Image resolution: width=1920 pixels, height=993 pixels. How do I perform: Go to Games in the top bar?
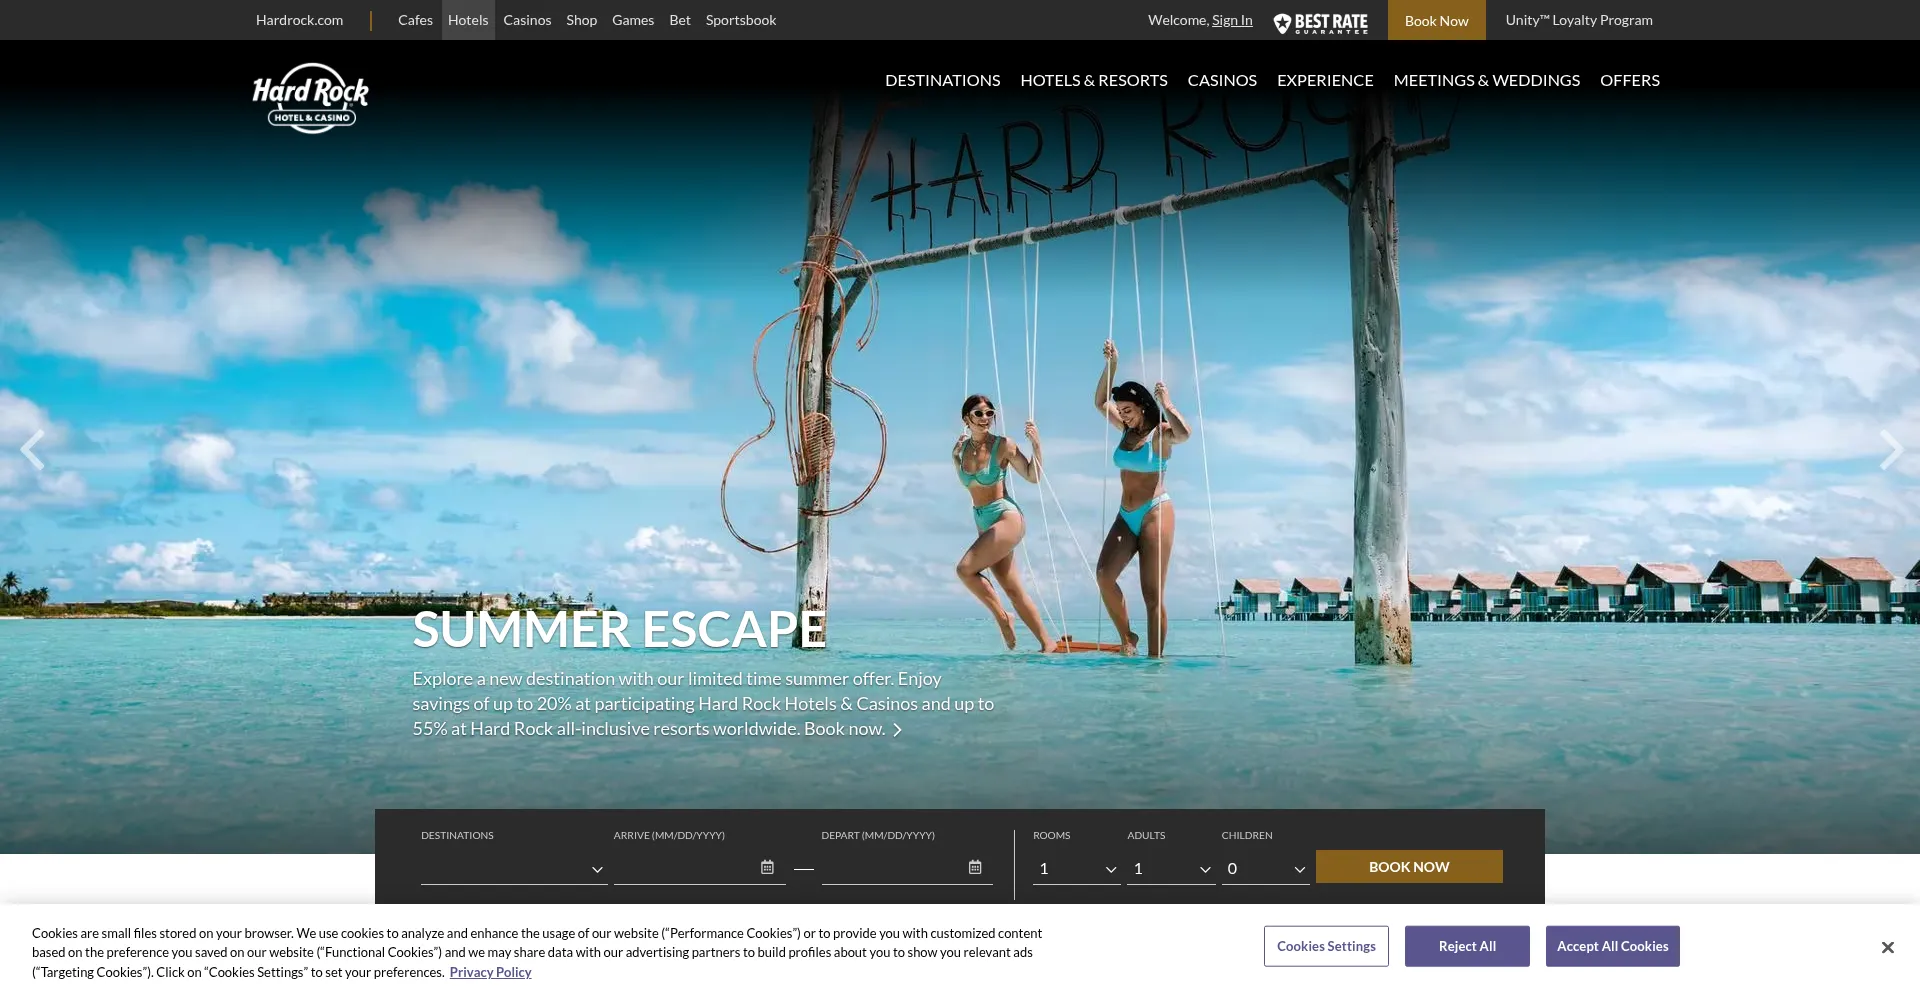[x=633, y=20]
